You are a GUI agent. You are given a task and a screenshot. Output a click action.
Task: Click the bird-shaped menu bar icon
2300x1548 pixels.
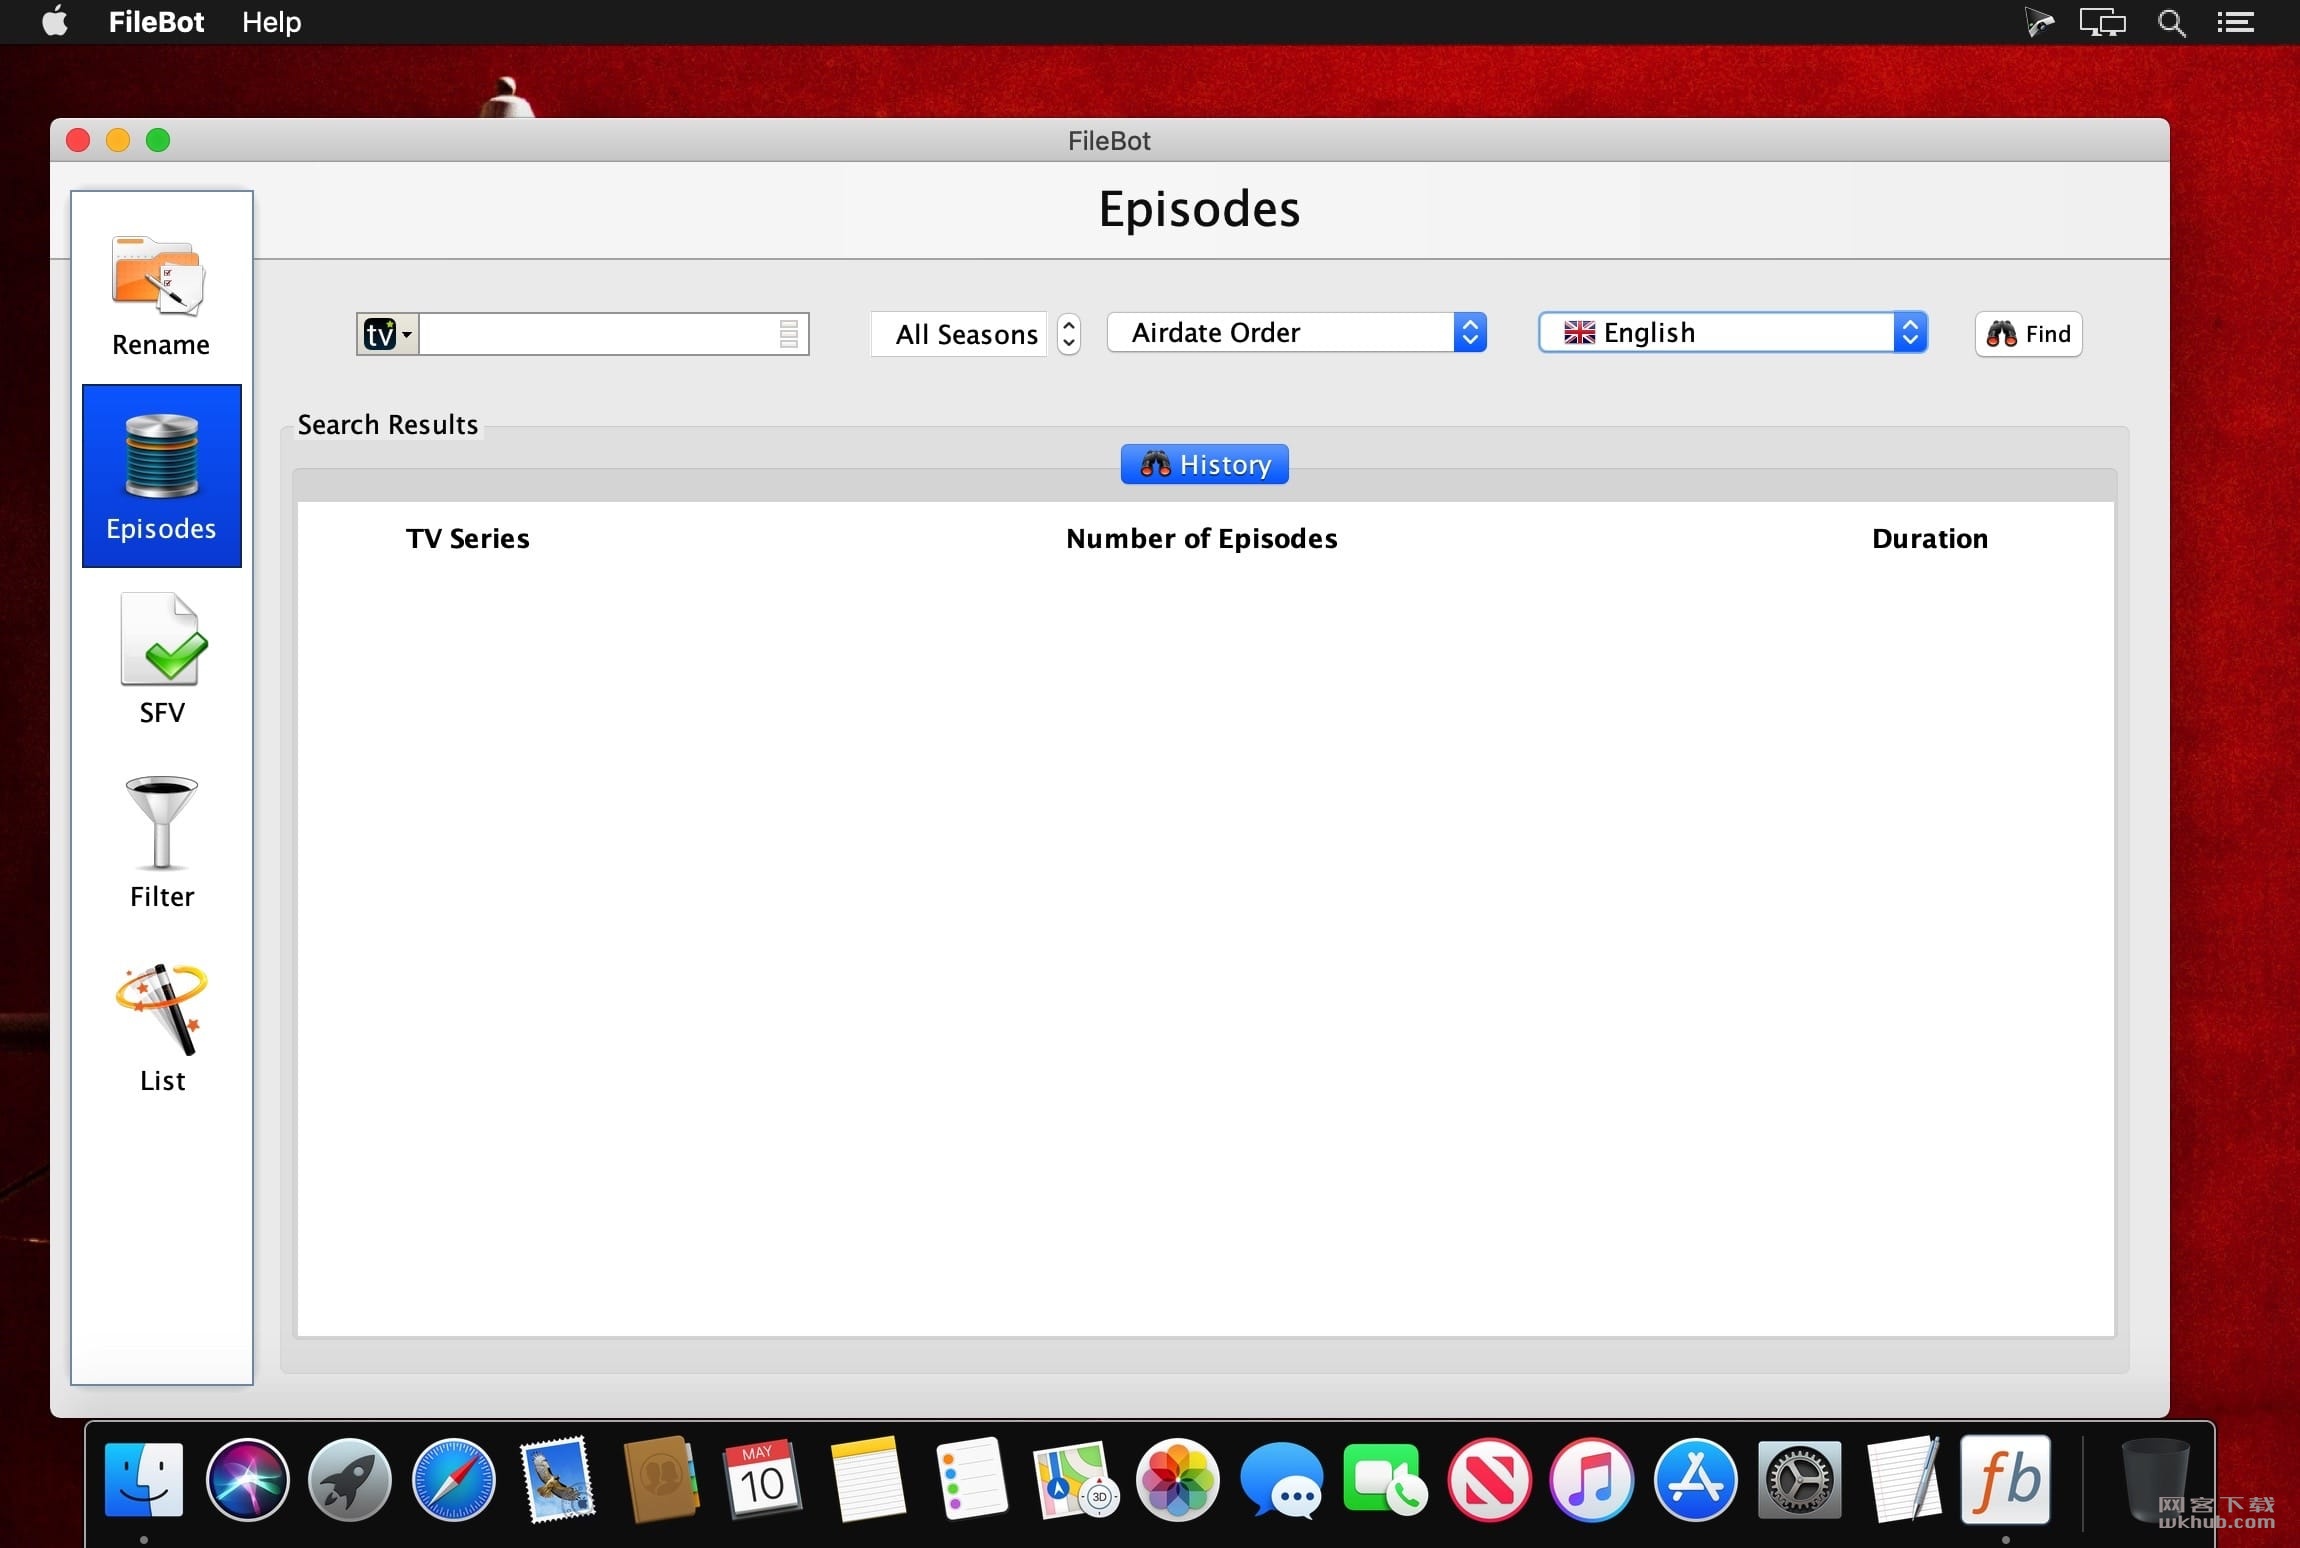(2038, 22)
